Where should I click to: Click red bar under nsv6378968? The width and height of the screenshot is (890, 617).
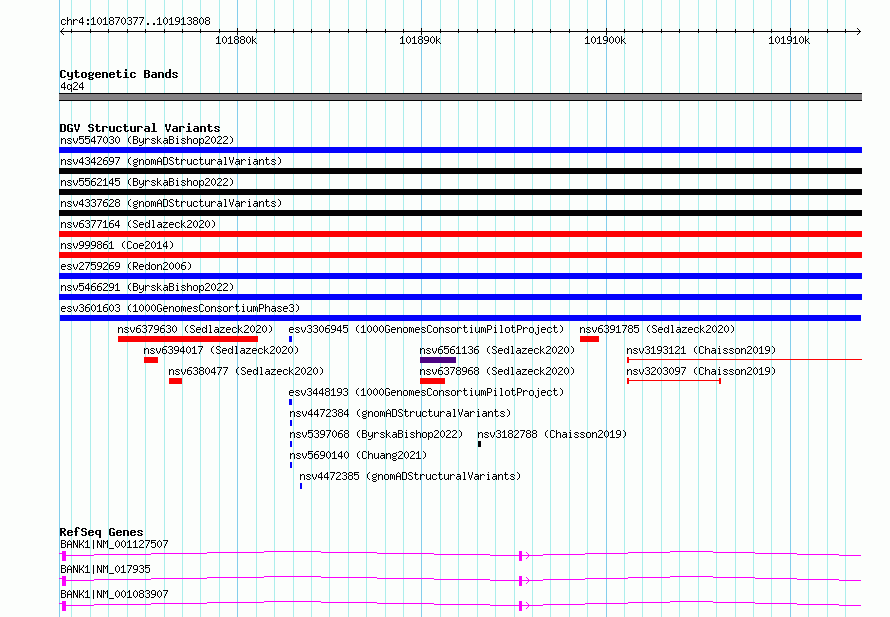(433, 381)
